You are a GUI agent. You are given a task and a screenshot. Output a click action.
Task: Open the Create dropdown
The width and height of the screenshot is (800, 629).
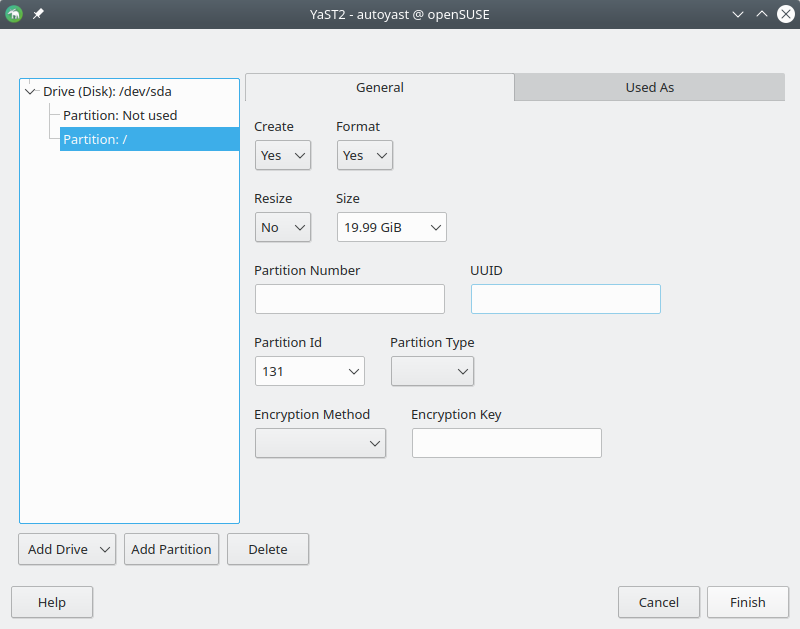(283, 155)
